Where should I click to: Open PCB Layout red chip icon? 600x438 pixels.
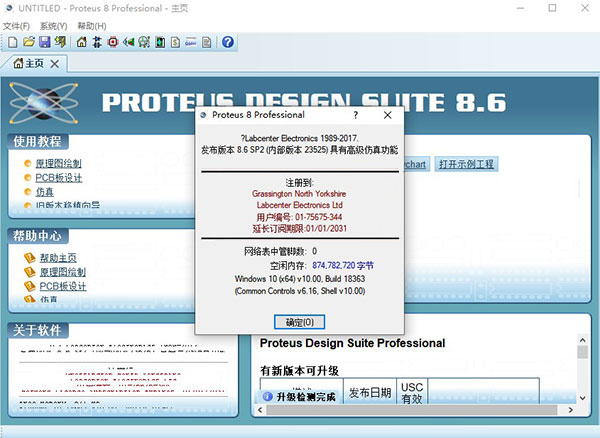coord(113,42)
